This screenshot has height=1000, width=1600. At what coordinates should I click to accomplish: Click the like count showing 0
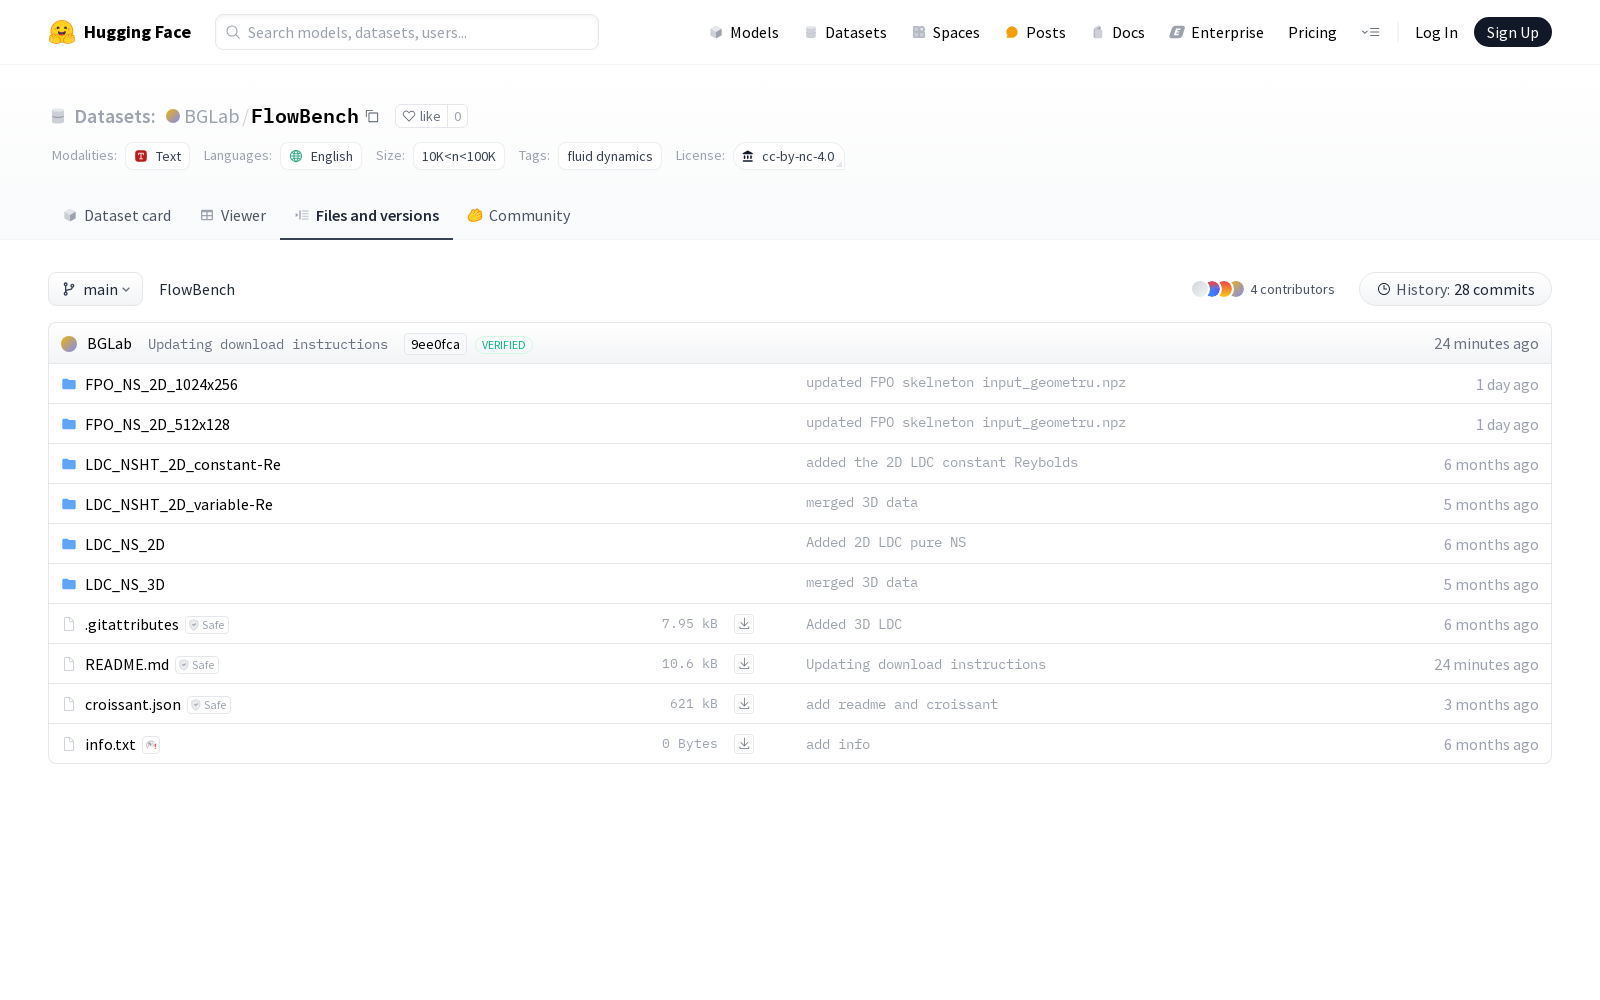pos(458,116)
